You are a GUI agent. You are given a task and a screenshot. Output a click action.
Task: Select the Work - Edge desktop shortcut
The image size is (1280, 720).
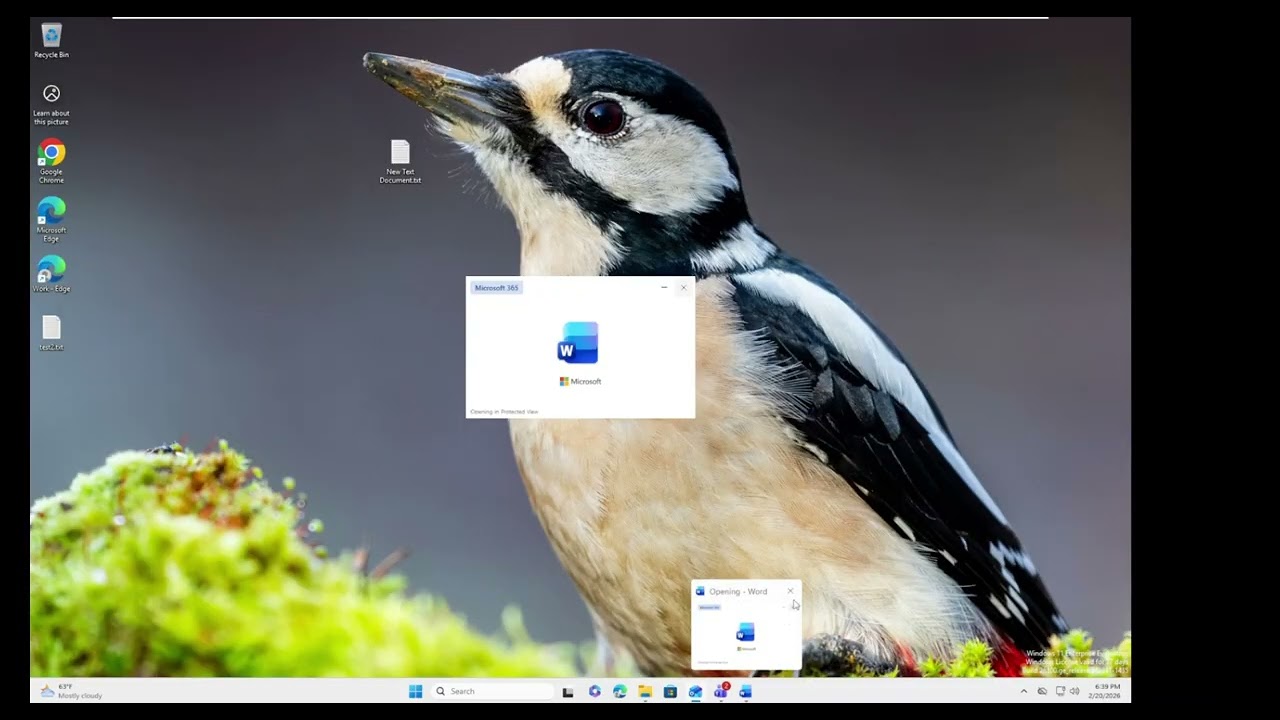[x=51, y=275]
